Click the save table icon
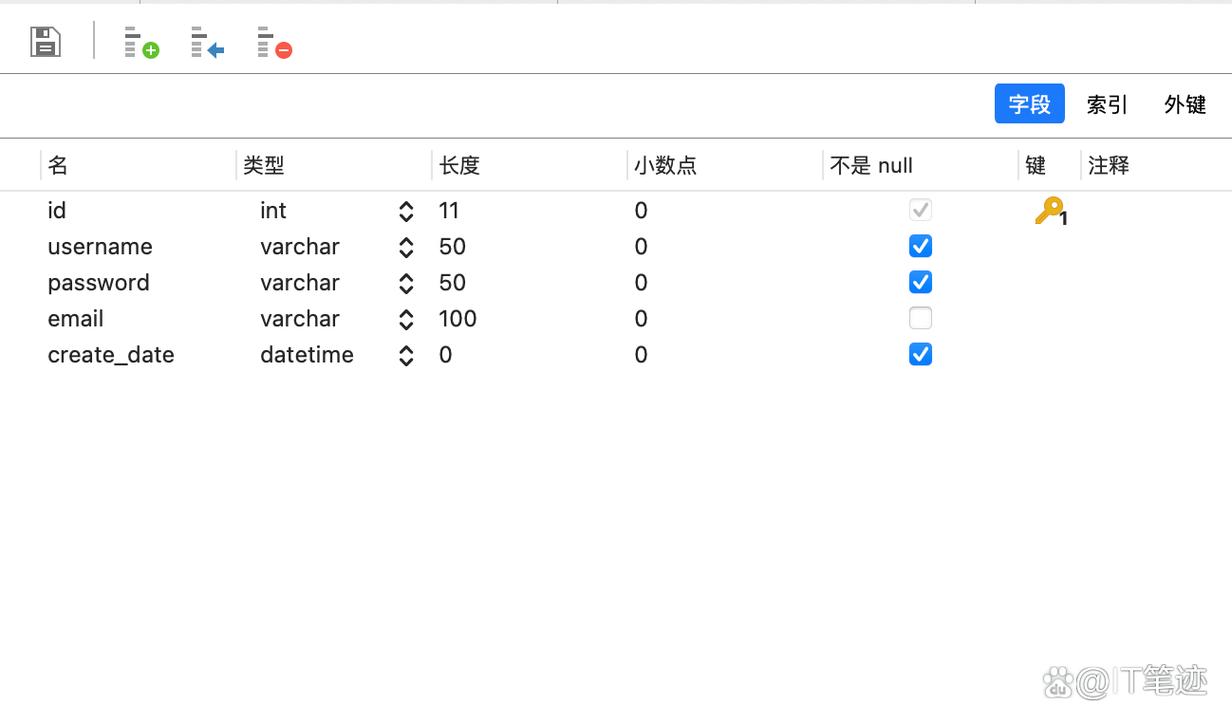This screenshot has width=1232, height=725. [45, 42]
